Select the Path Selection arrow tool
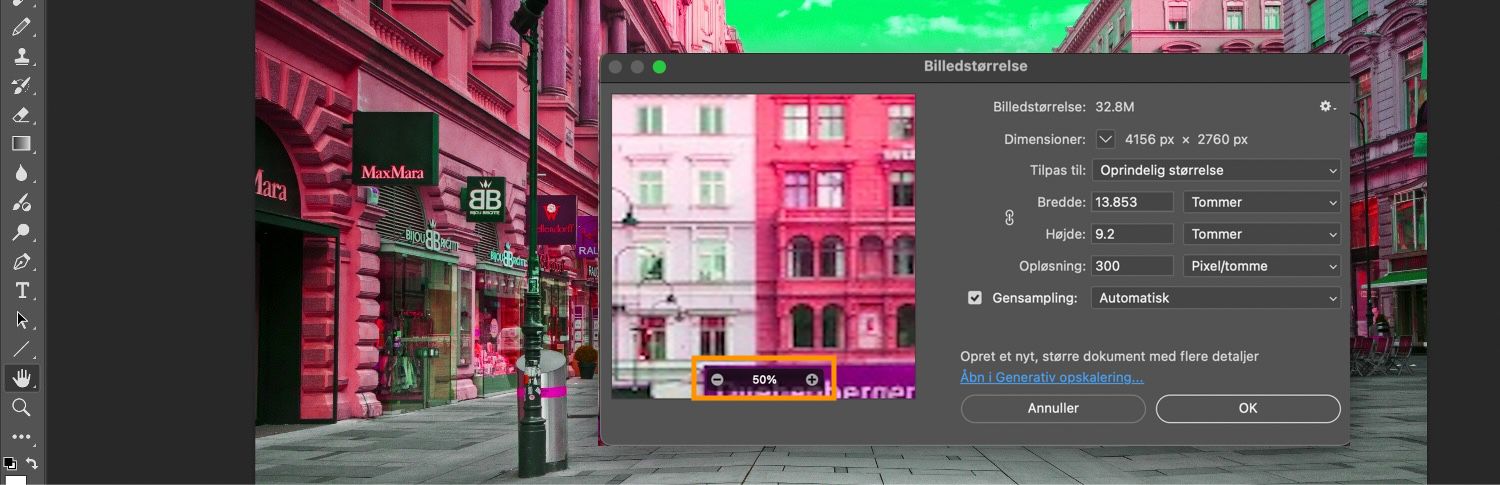The height and width of the screenshot is (485, 1500). coord(21,320)
